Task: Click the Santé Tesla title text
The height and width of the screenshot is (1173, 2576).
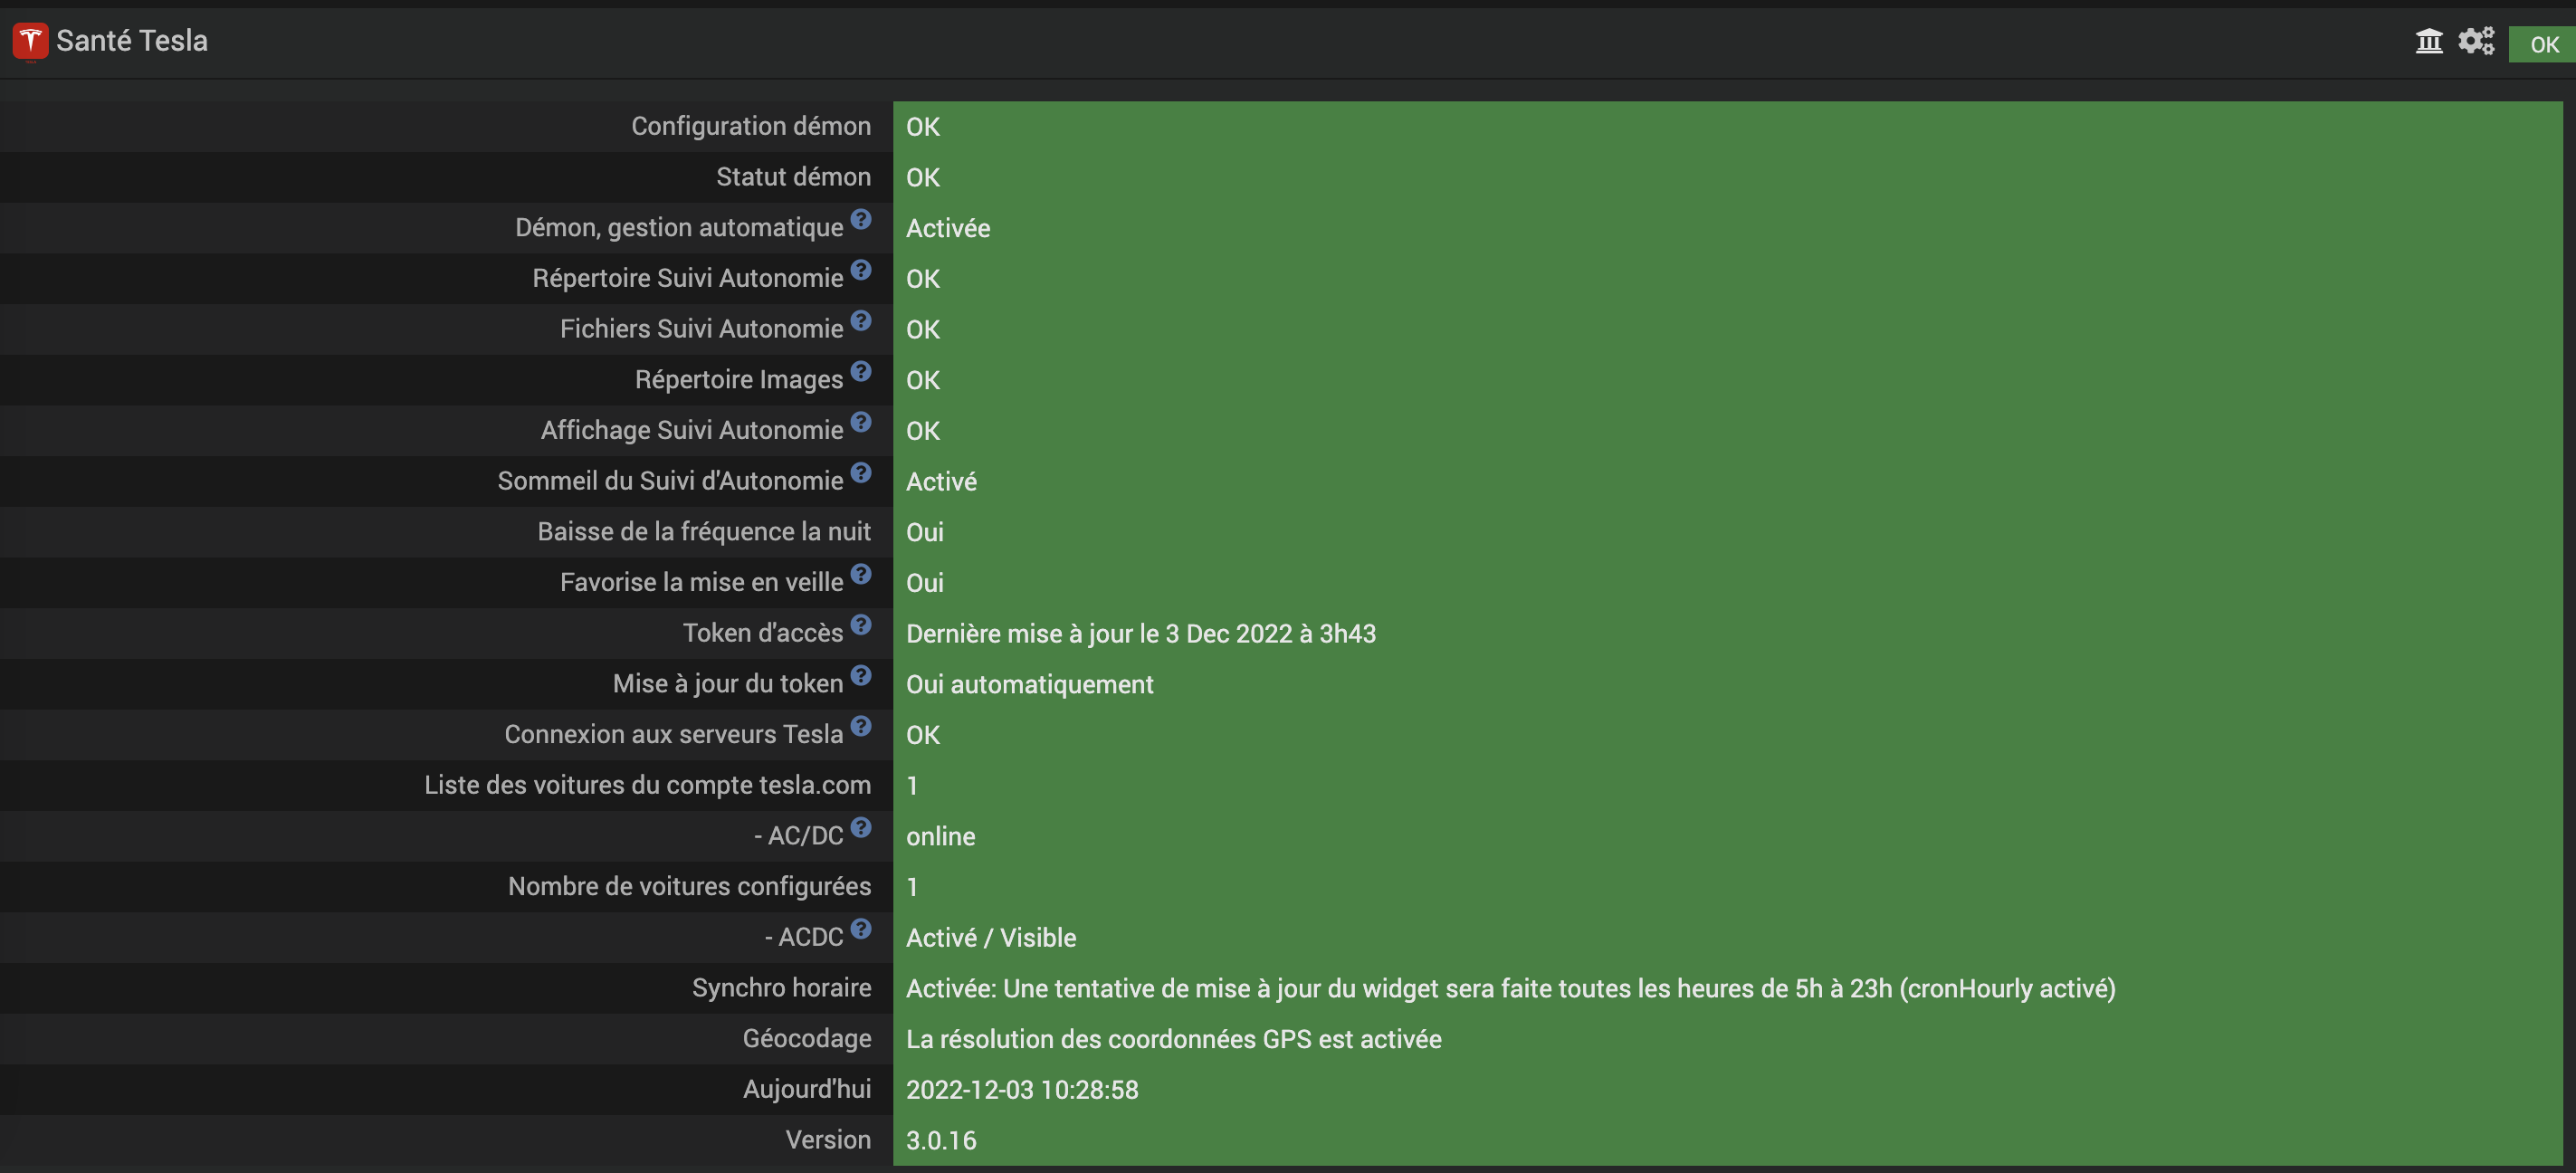Action: [x=132, y=41]
